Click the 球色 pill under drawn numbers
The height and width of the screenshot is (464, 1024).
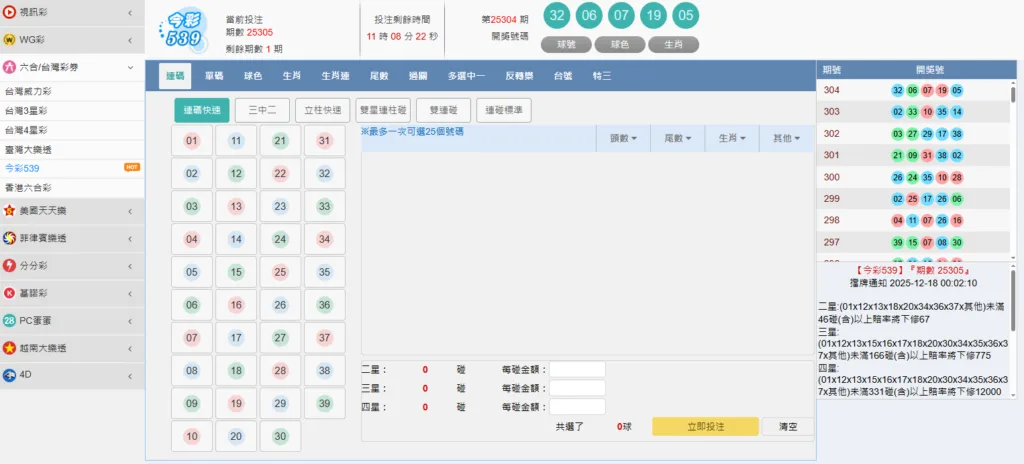click(620, 45)
